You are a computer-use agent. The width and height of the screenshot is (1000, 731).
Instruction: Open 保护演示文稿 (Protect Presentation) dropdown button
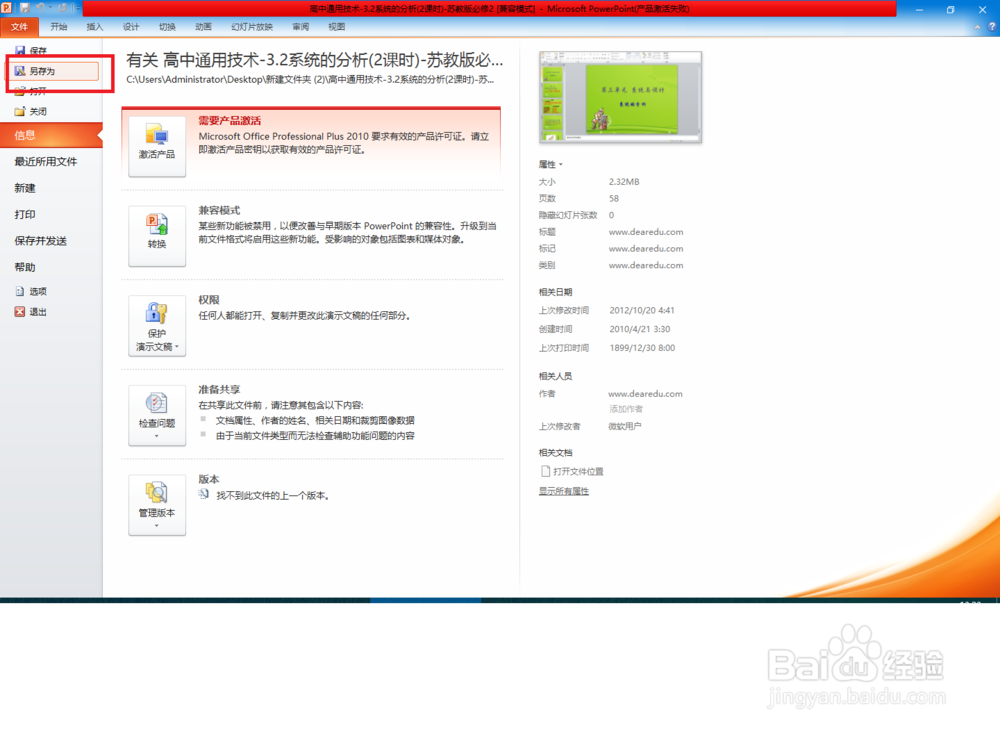coord(157,326)
